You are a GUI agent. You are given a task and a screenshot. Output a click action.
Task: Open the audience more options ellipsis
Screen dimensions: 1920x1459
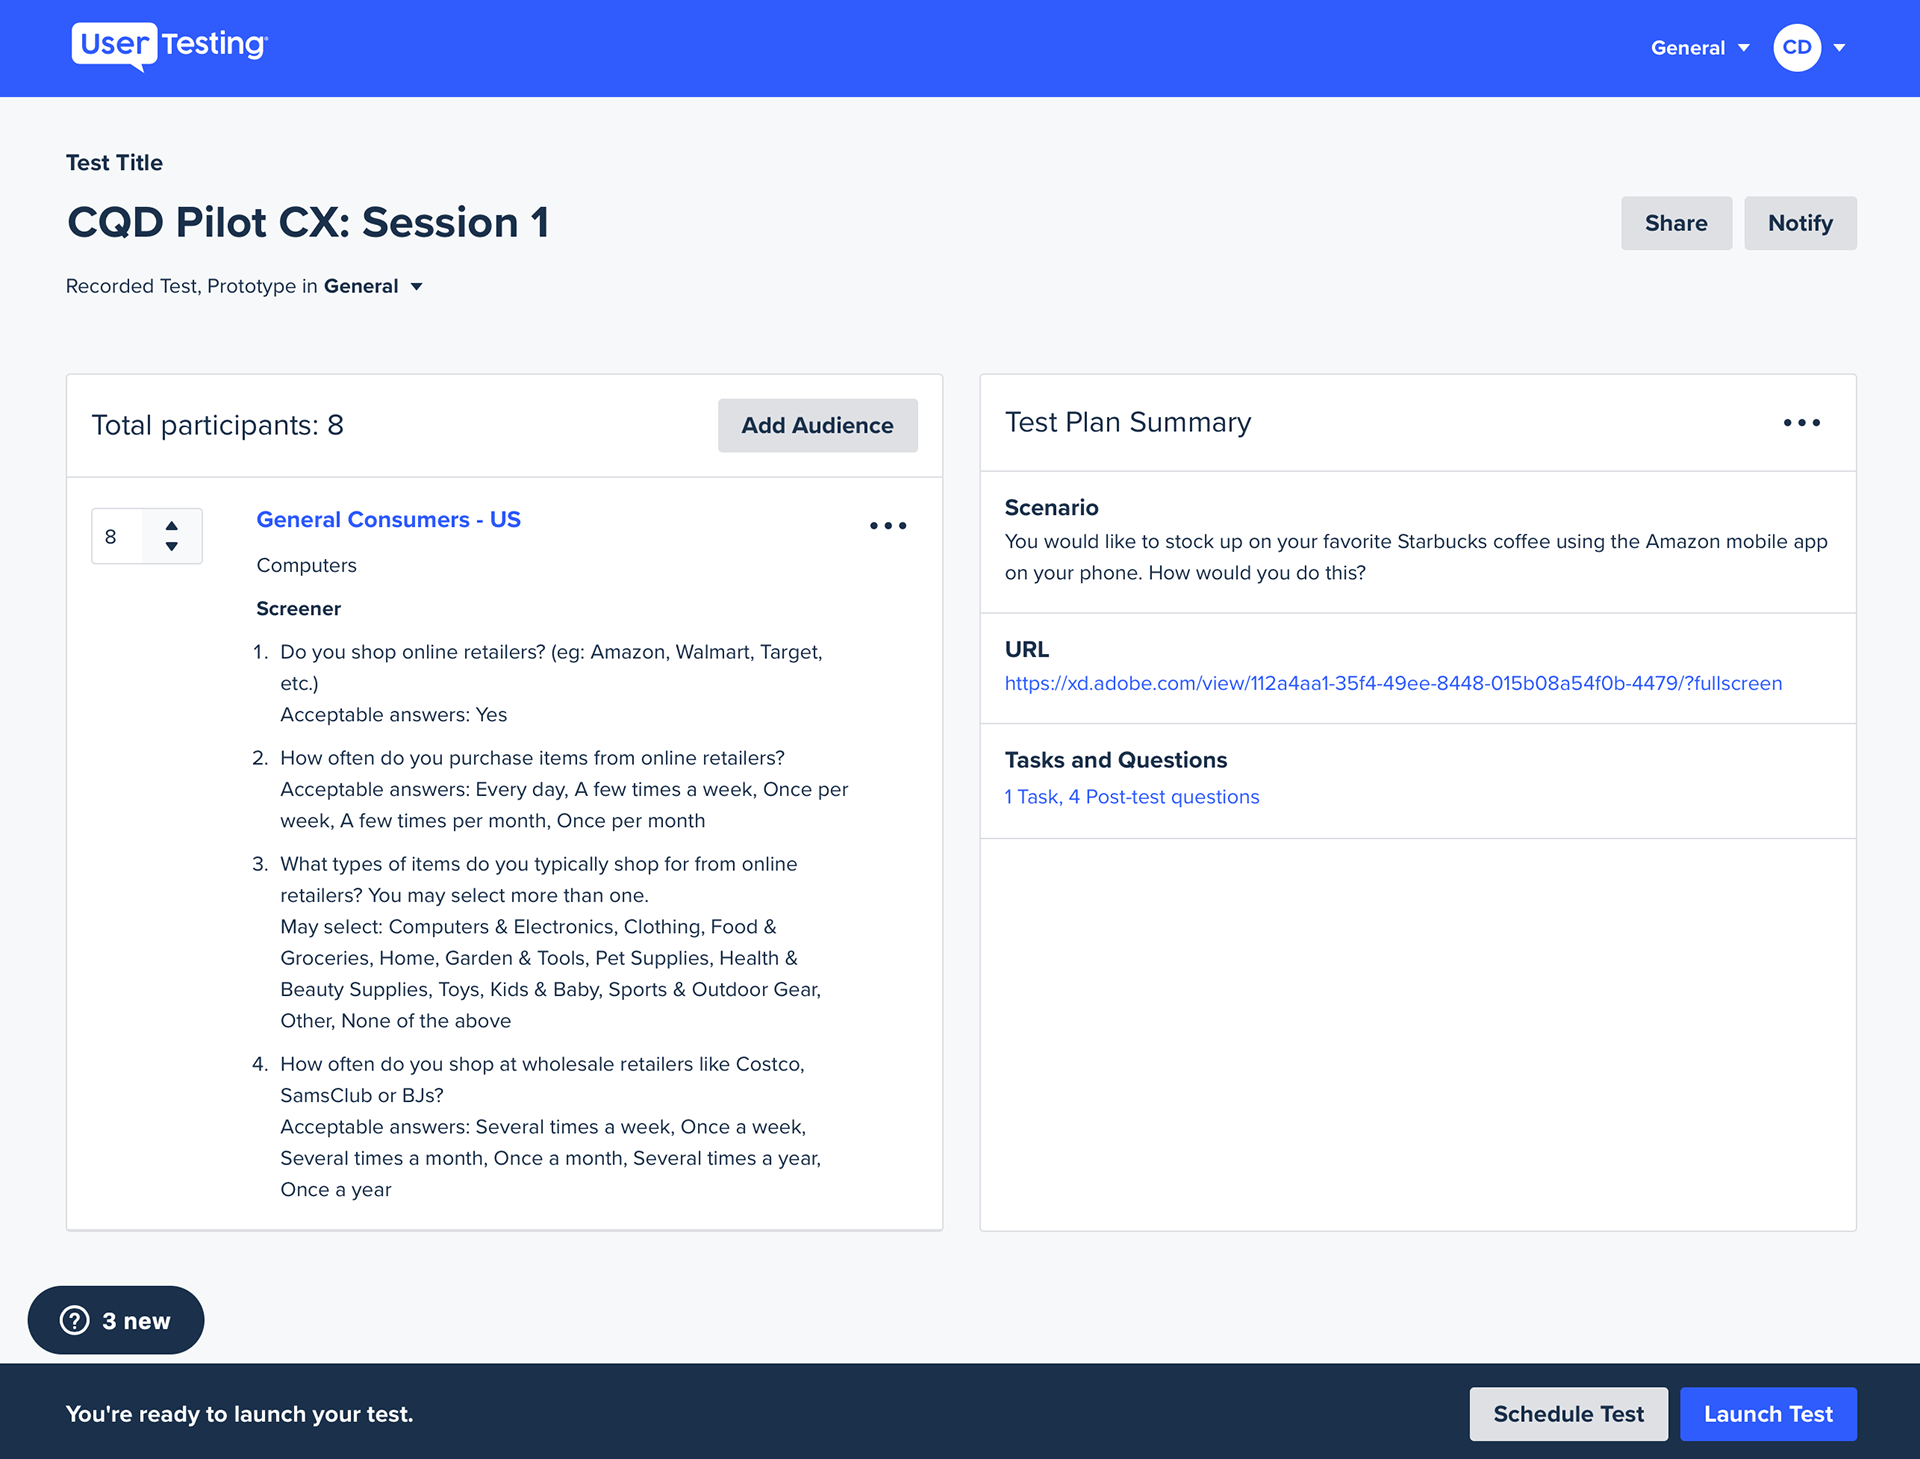pos(888,526)
